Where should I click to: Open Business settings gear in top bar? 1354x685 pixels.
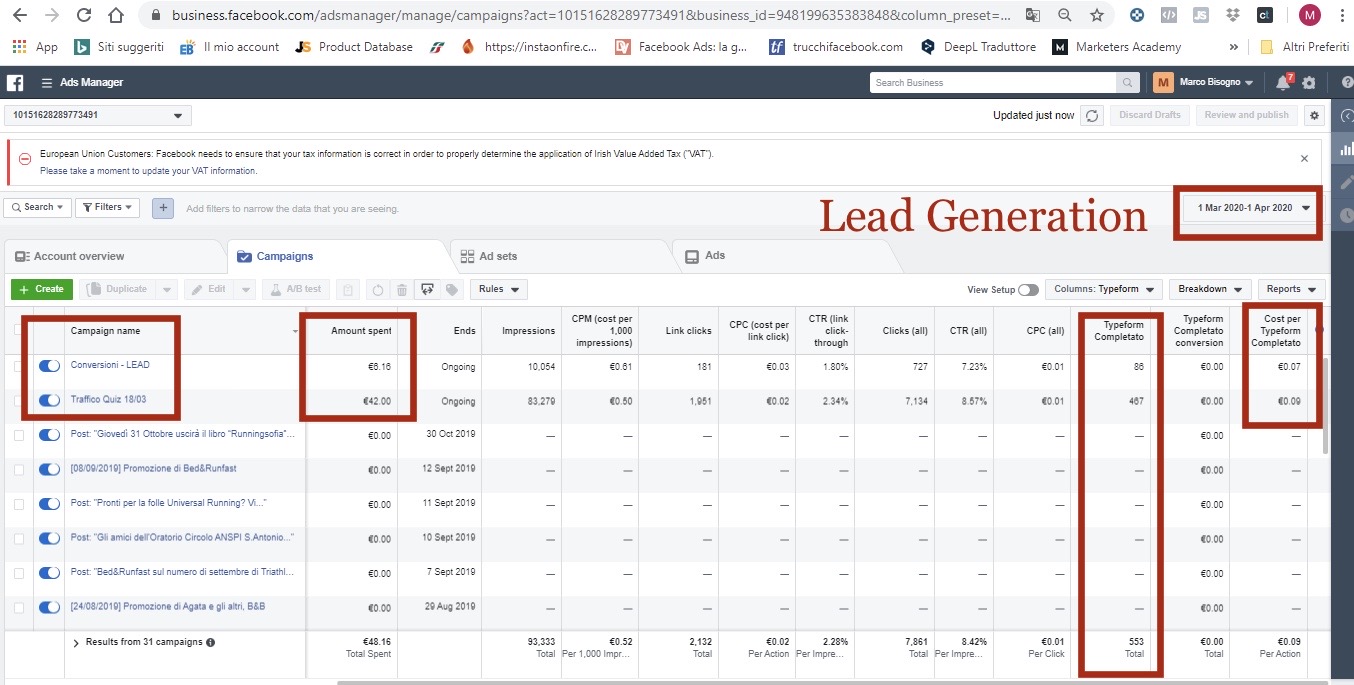(x=1309, y=82)
